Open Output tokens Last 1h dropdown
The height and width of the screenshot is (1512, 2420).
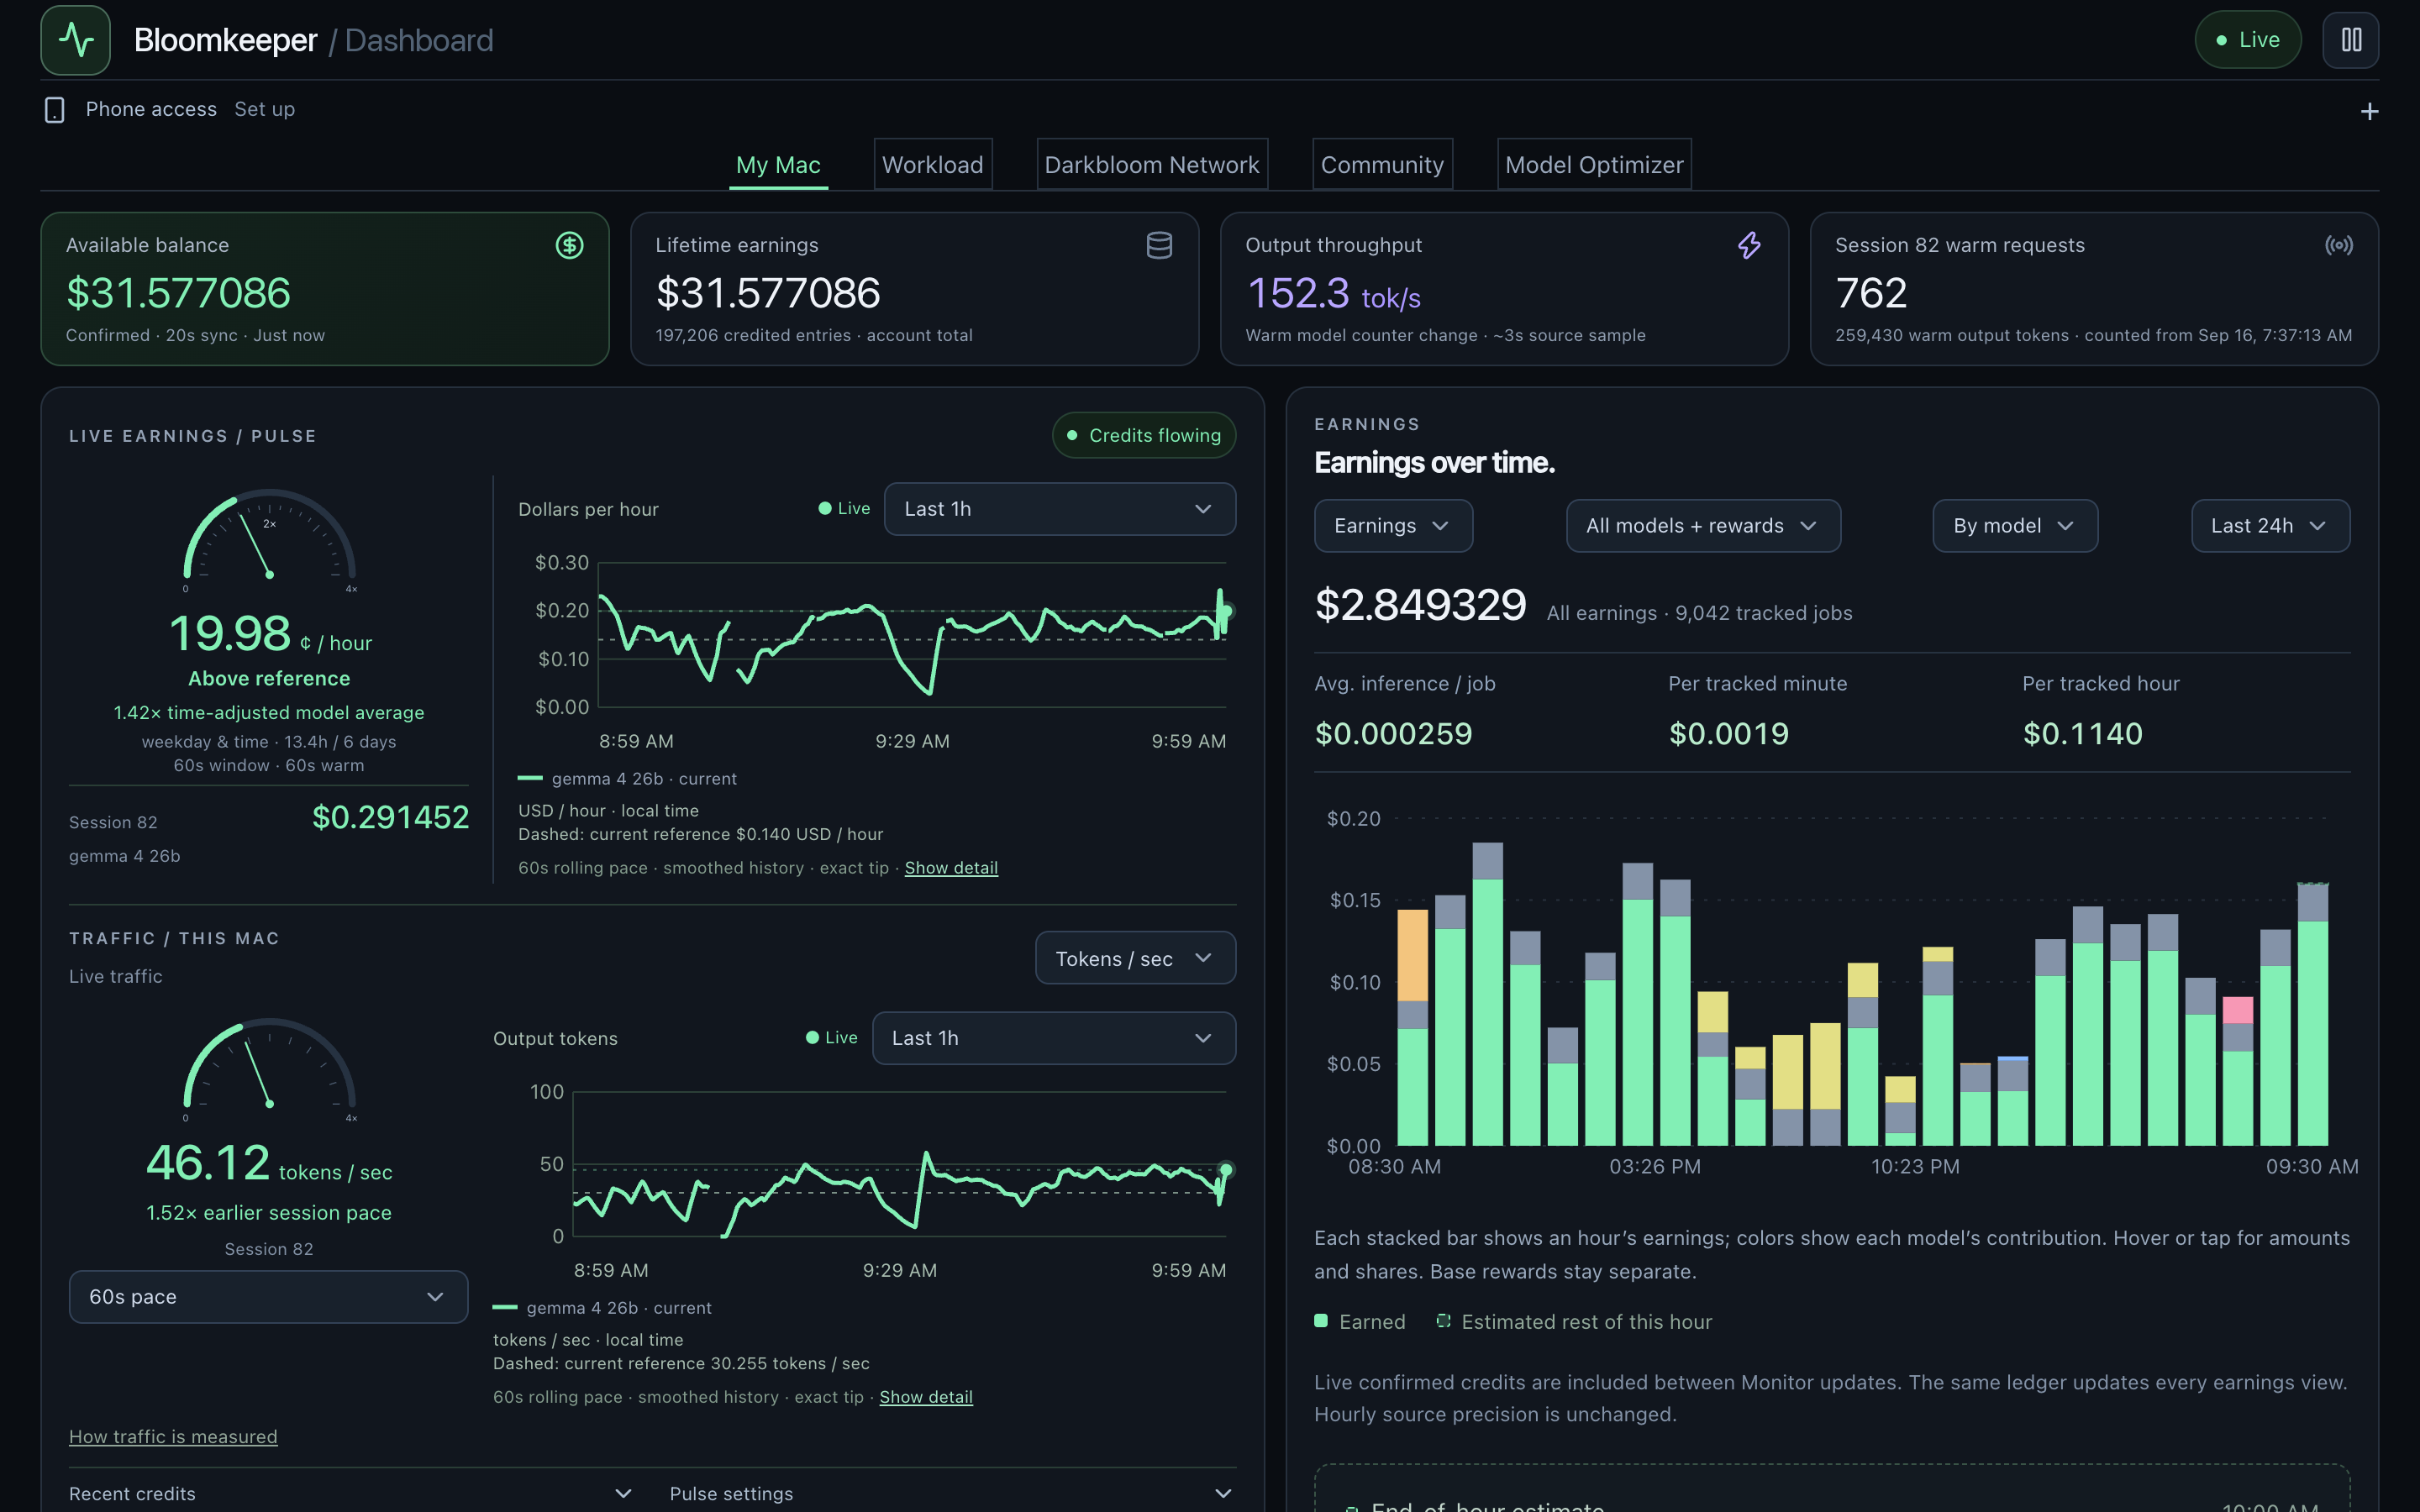[x=1054, y=1038]
